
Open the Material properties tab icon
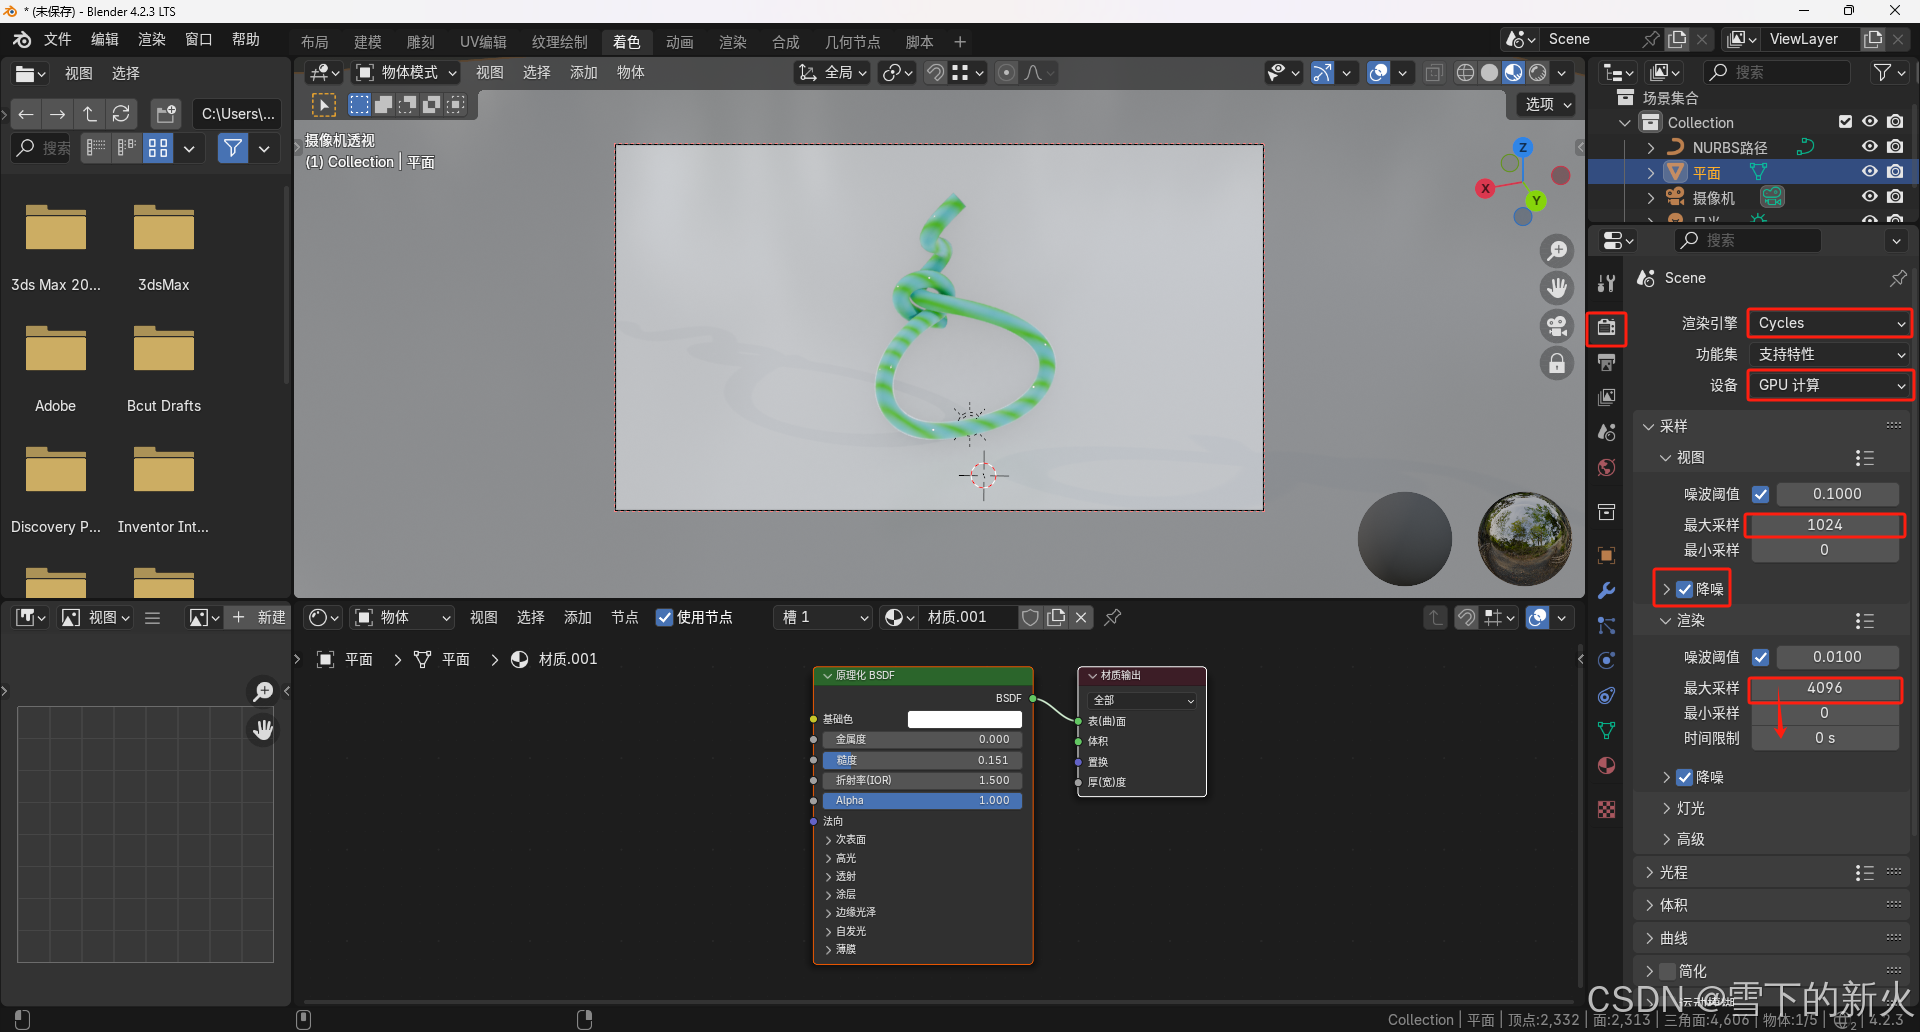[x=1606, y=765]
